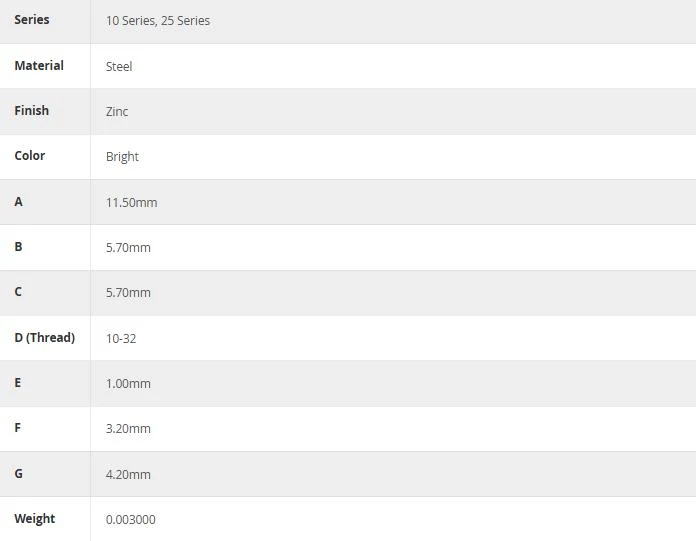Select the Steel material value
Image resolution: width=696 pixels, height=541 pixels.
[119, 67]
